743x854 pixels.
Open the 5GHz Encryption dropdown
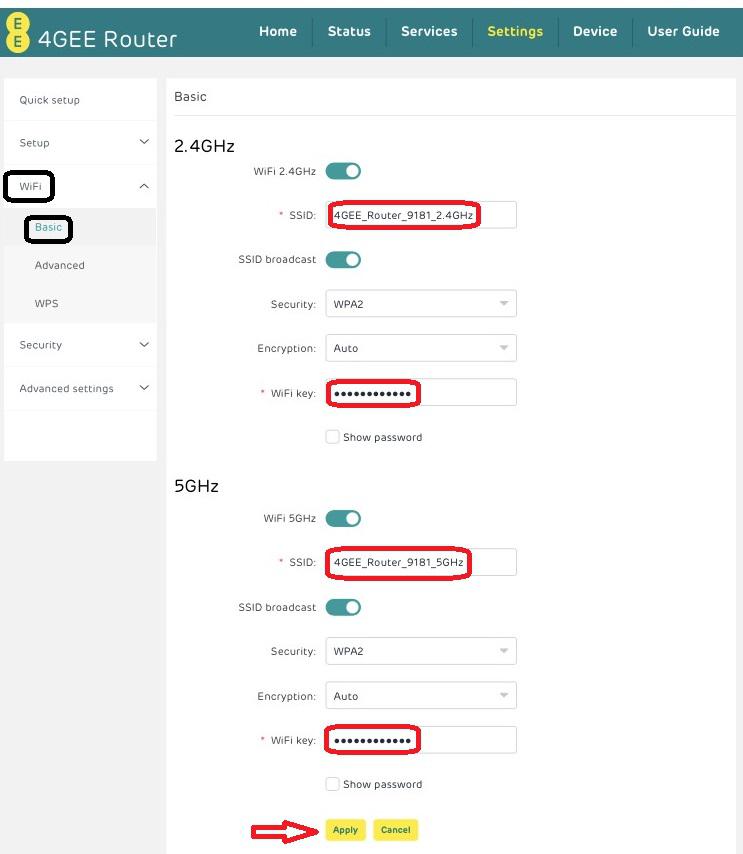pyautogui.click(x=421, y=696)
